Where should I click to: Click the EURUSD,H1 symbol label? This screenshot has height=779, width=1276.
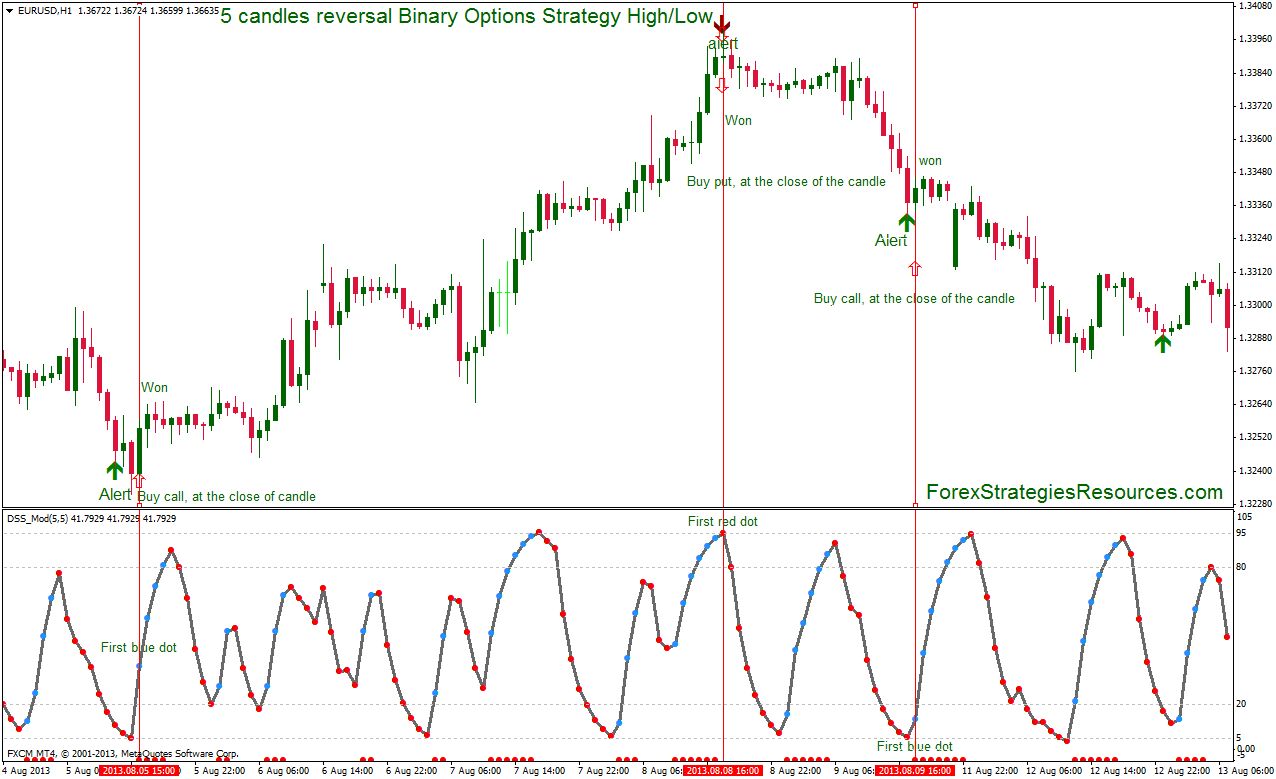[45, 9]
